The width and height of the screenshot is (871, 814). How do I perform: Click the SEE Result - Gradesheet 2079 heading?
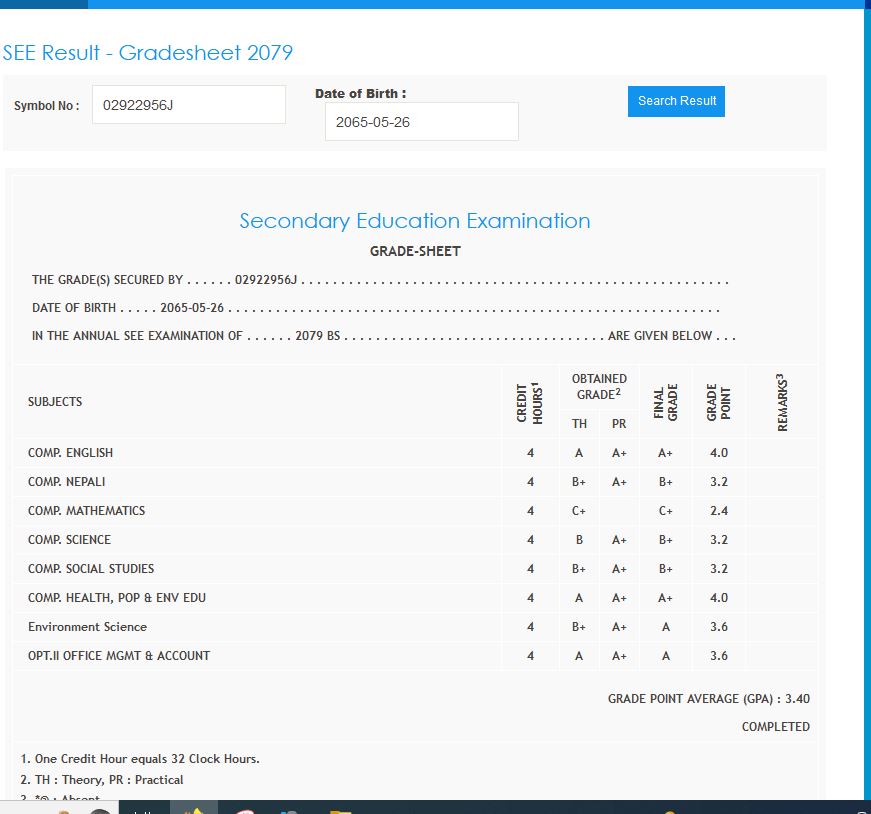point(148,53)
